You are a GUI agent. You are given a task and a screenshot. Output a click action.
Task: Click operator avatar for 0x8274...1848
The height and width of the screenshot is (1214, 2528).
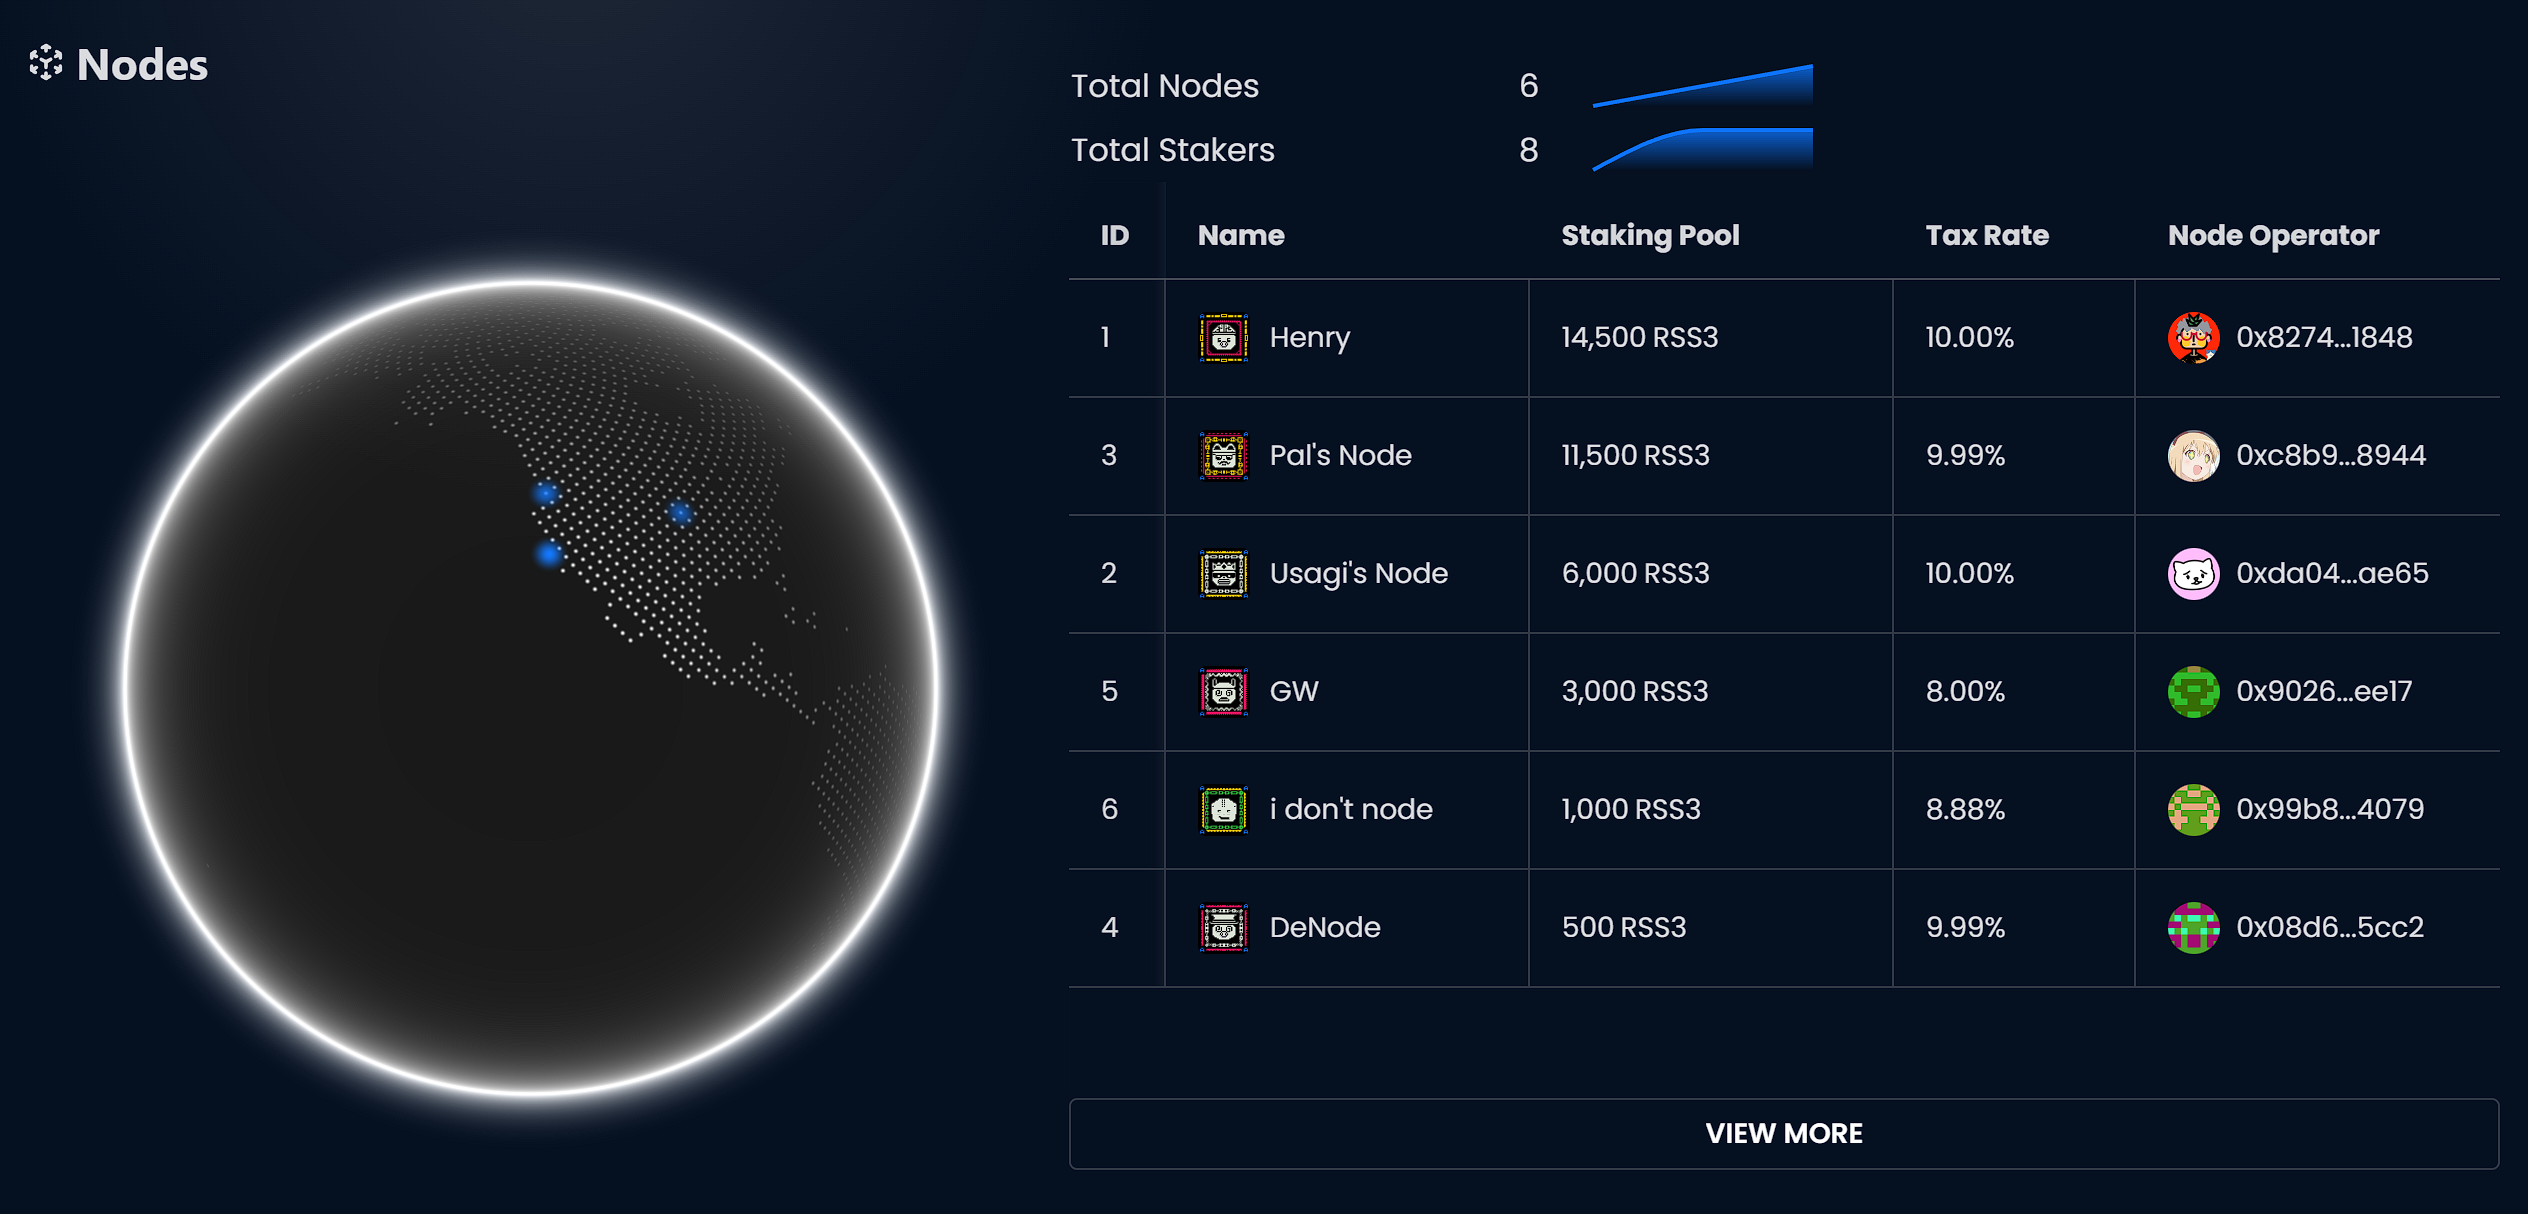(x=2193, y=338)
